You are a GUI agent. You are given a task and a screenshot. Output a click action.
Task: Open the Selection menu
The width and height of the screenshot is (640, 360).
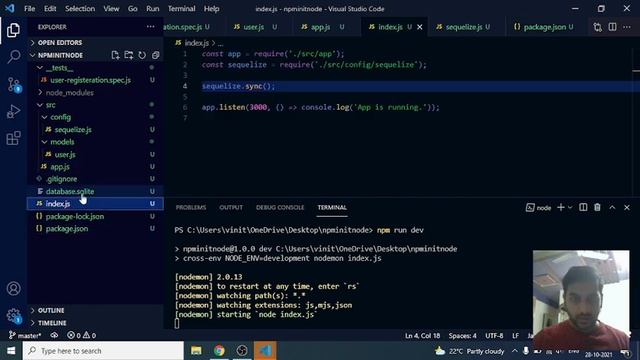pyautogui.click(x=80, y=9)
